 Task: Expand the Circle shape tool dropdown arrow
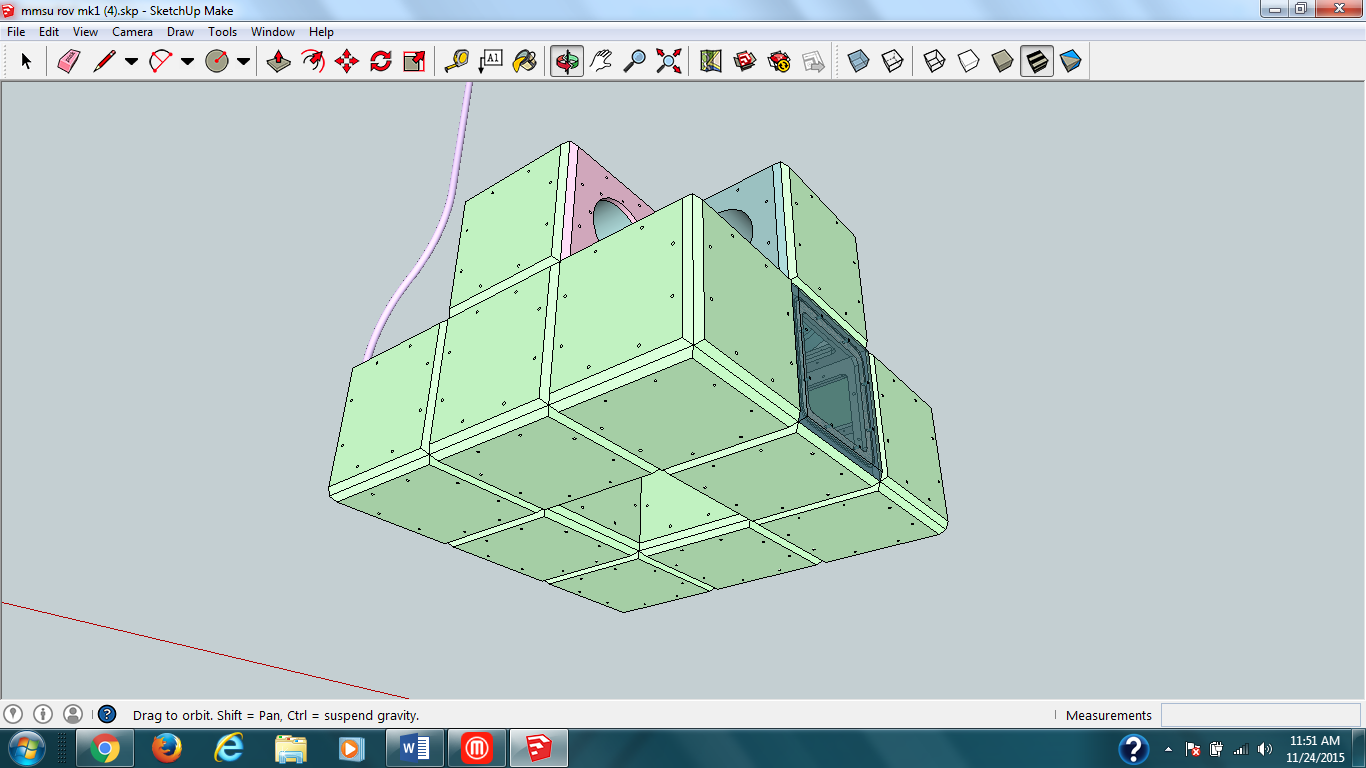pyautogui.click(x=243, y=62)
